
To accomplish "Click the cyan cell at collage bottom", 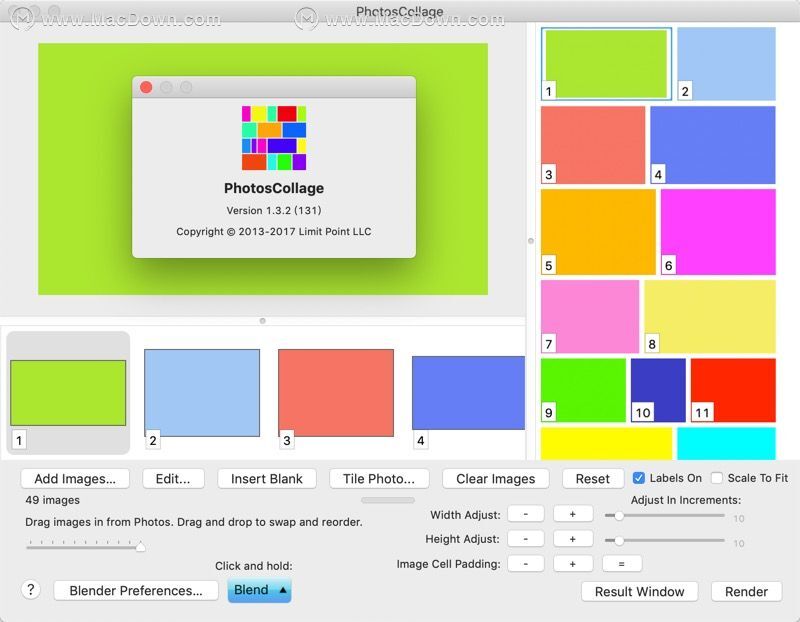I will point(727,443).
